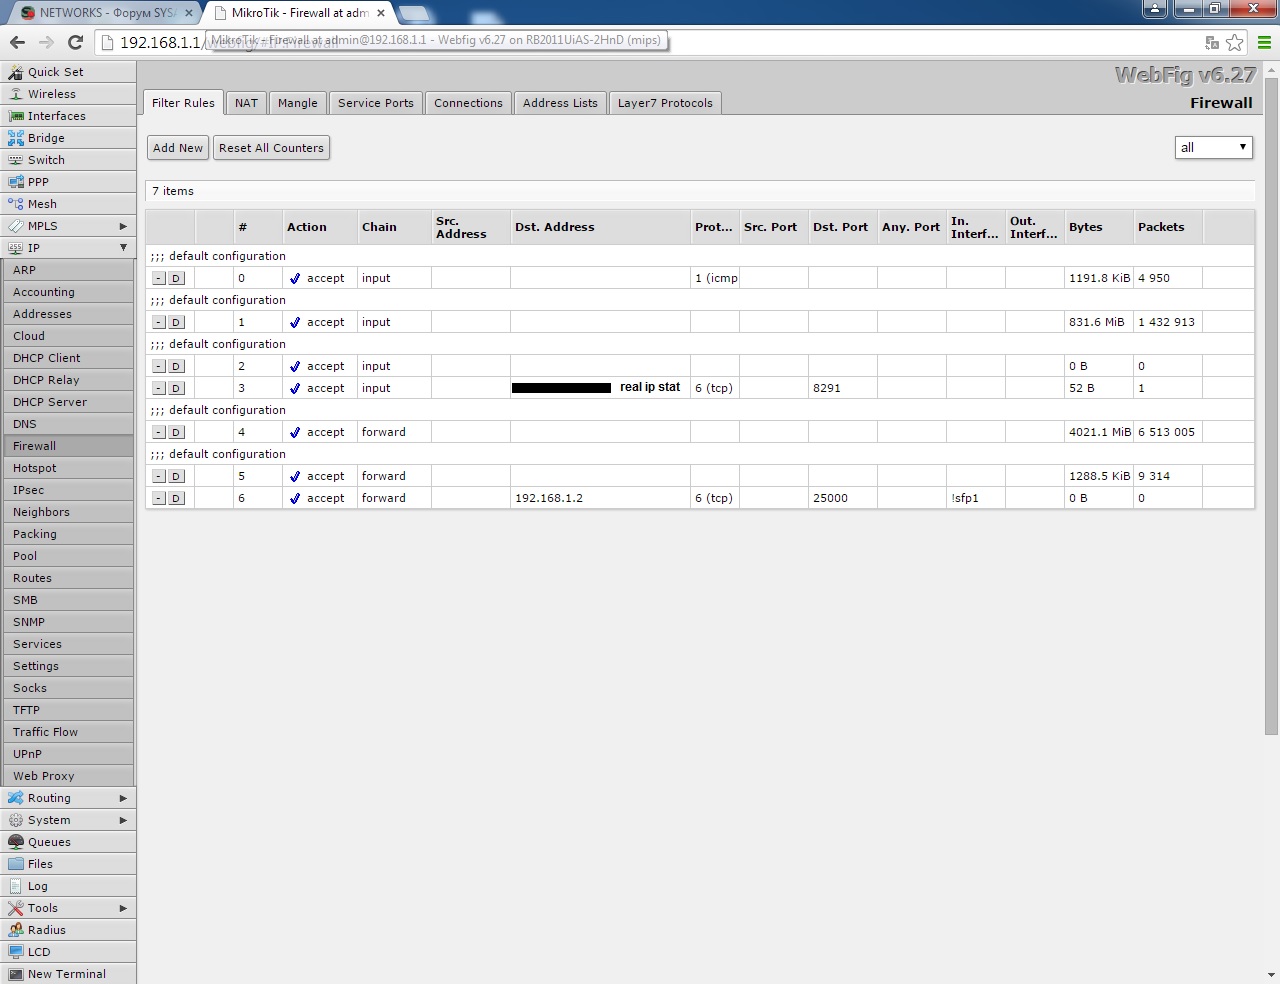The width and height of the screenshot is (1280, 984).
Task: Toggle disable on rule 0 with D button
Action: tap(176, 278)
